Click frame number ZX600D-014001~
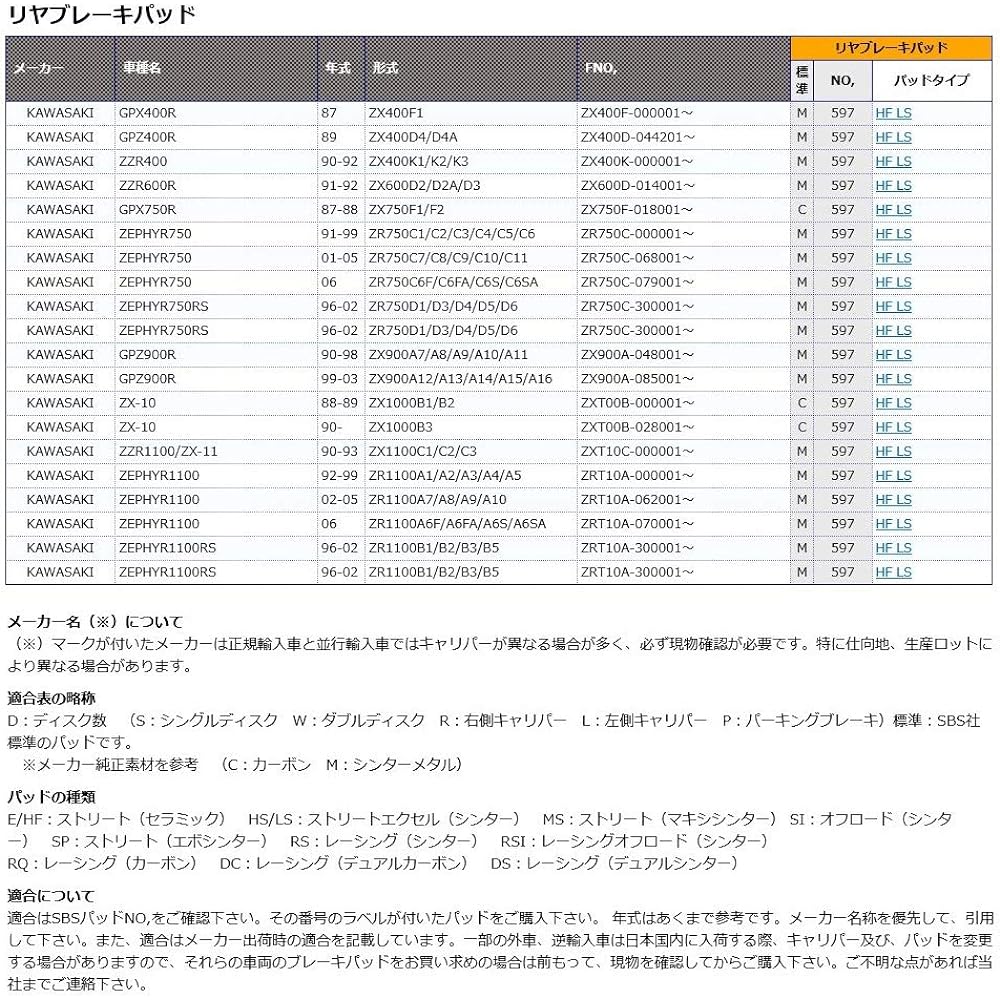Viewport: 1000px width, 1000px height. (x=636, y=186)
